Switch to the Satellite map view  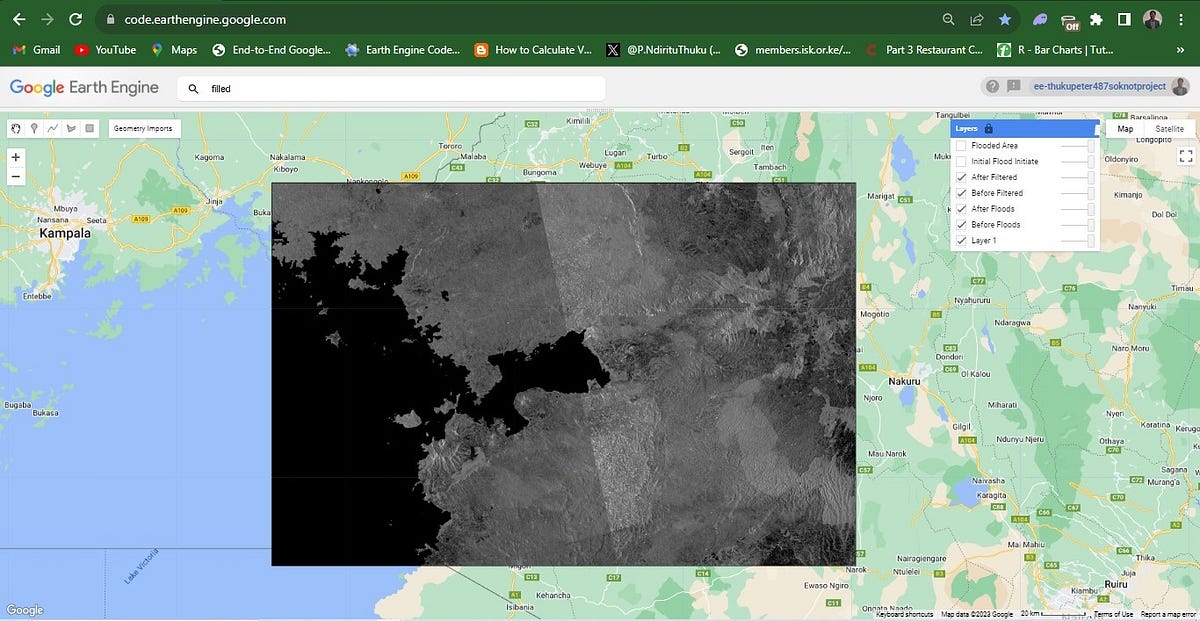pos(1168,128)
